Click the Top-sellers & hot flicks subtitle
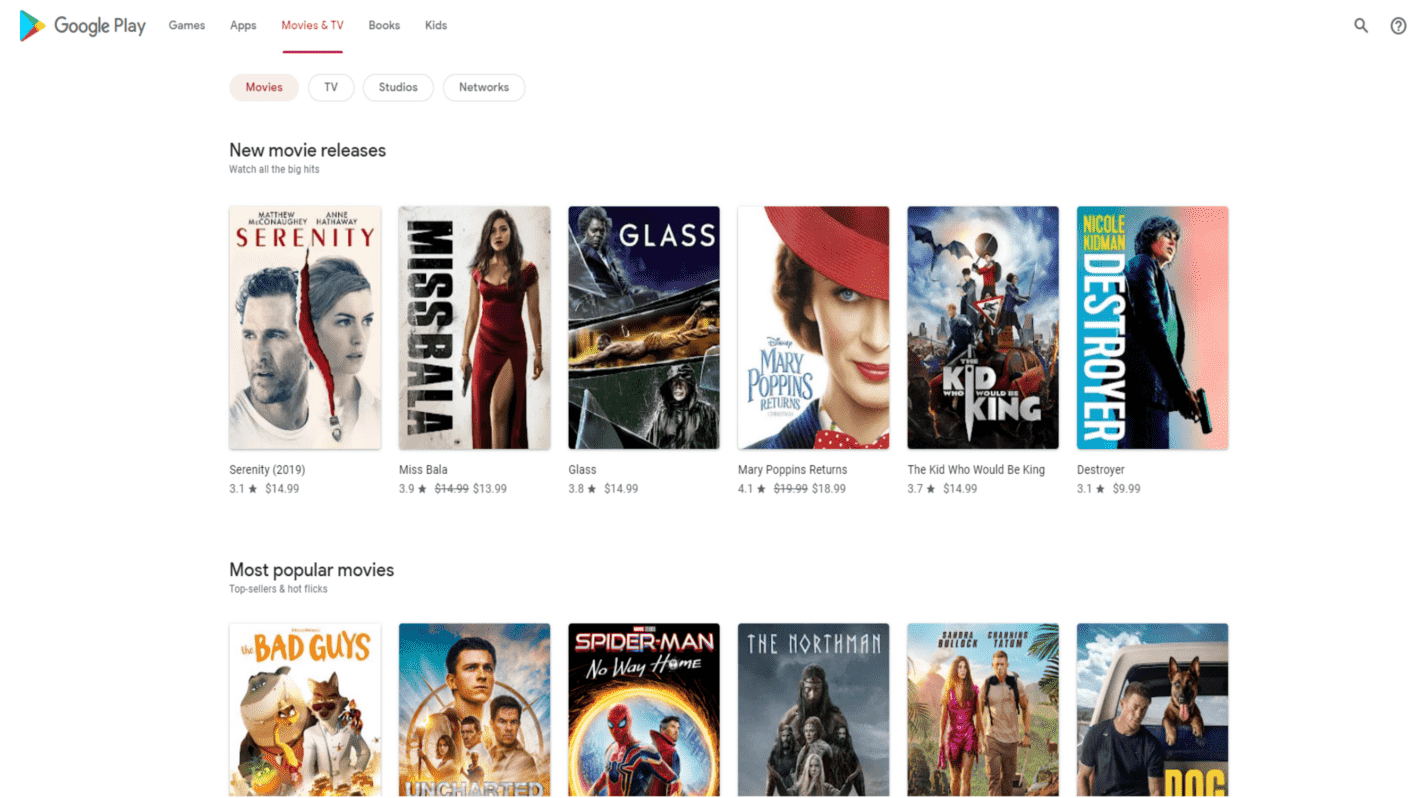This screenshot has height=798, width=1420. coord(278,590)
